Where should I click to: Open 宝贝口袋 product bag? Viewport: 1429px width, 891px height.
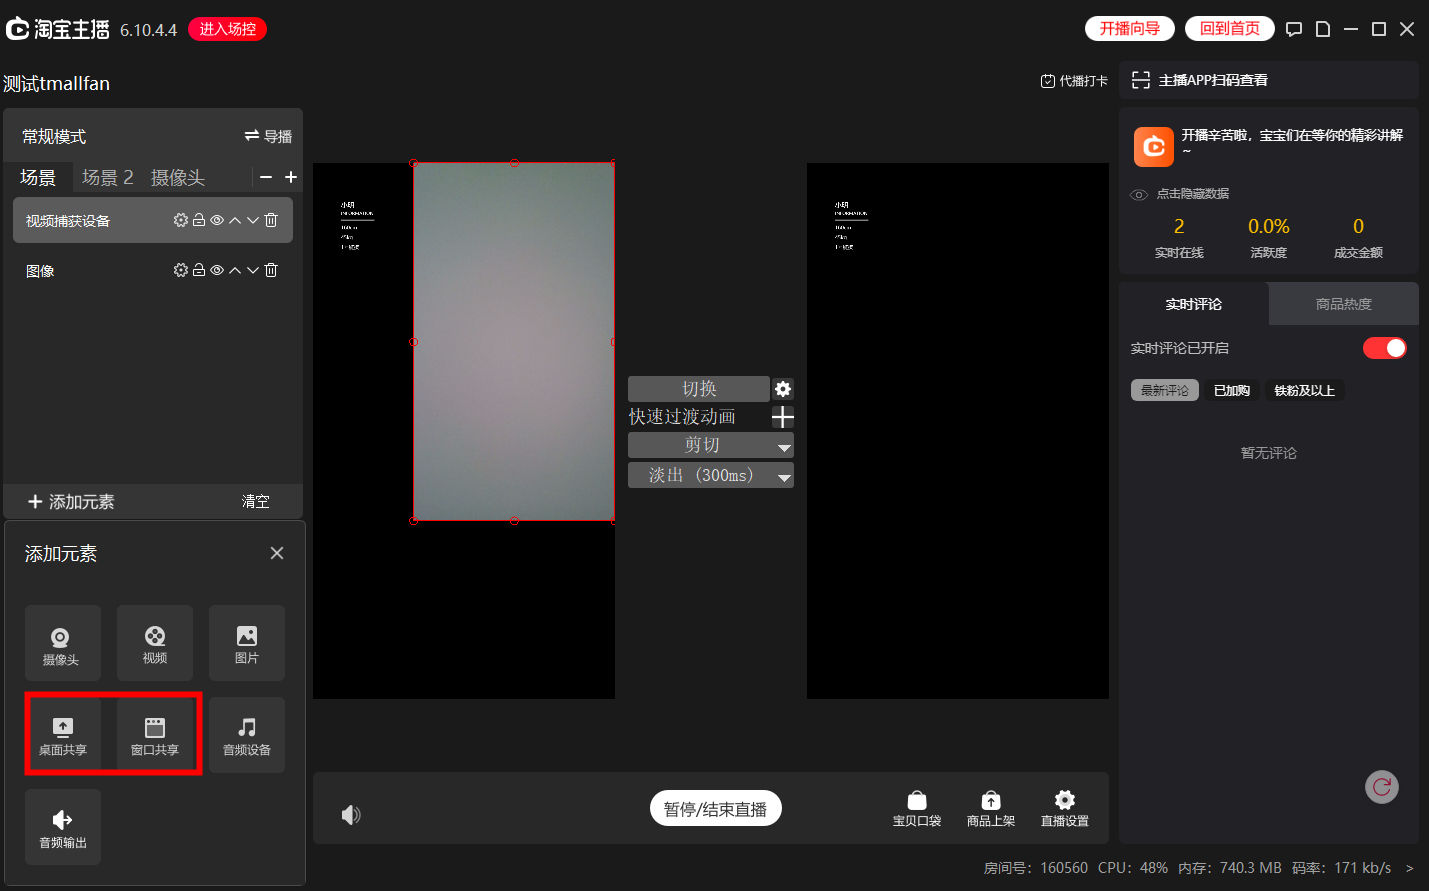(917, 808)
